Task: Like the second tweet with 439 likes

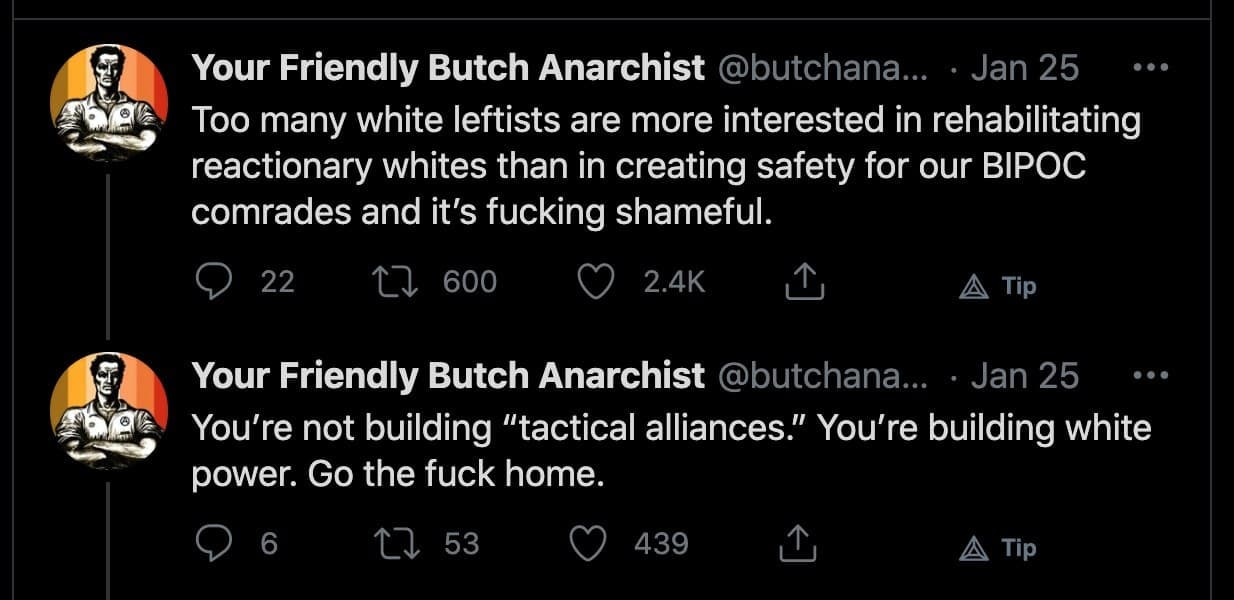Action: coord(589,544)
